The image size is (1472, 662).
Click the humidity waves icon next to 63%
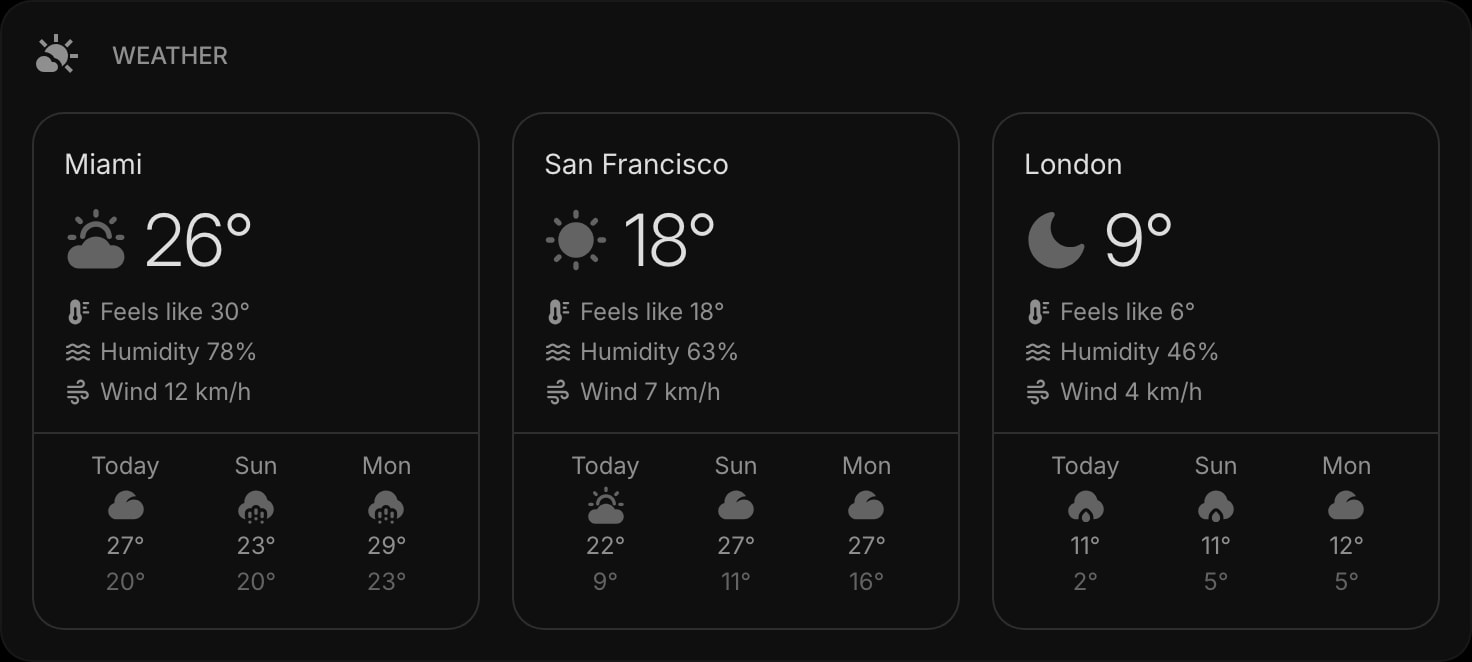click(x=558, y=352)
